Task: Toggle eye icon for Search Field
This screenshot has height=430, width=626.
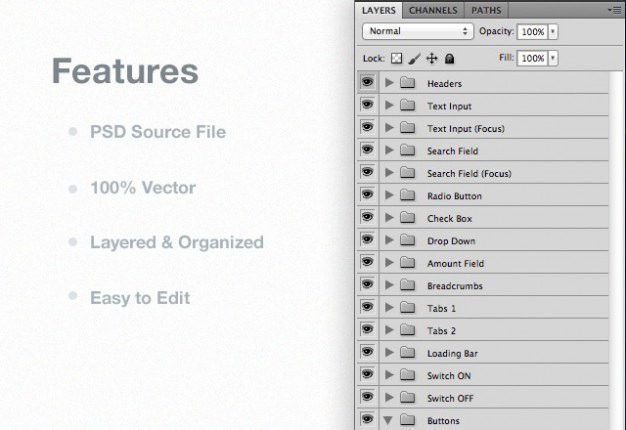Action: pos(367,149)
